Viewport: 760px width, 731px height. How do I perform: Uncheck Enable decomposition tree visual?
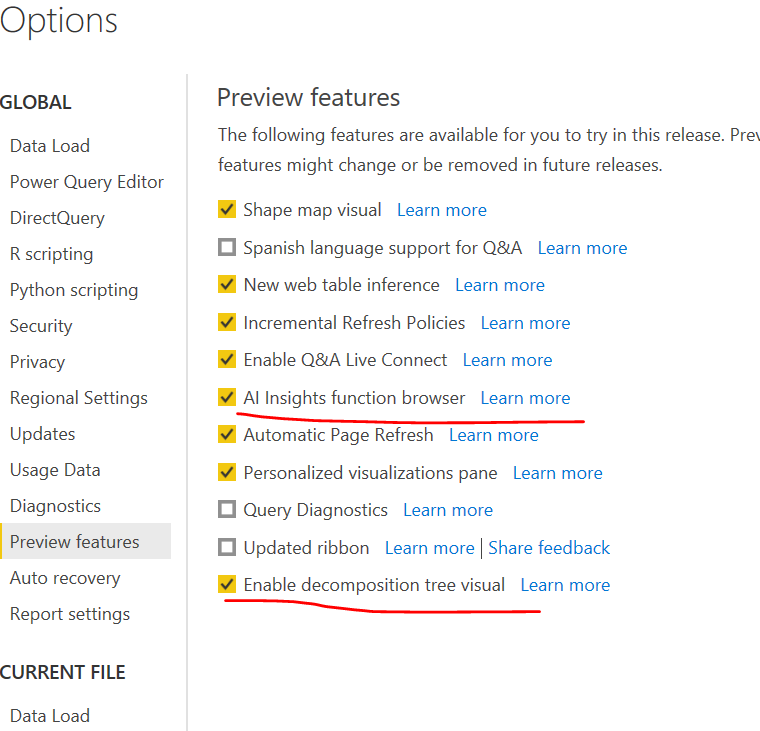point(227,585)
